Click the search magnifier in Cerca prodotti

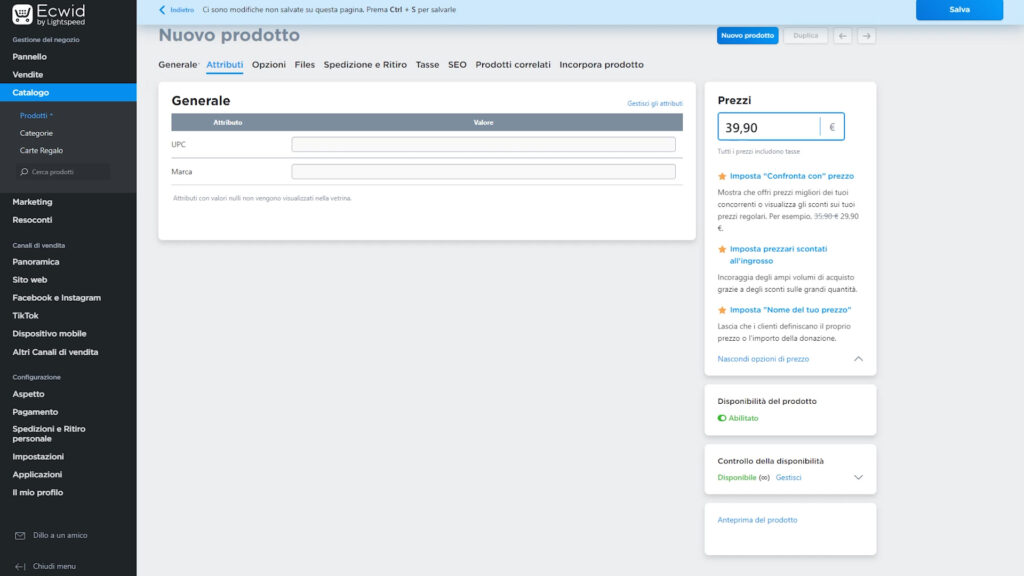point(25,172)
